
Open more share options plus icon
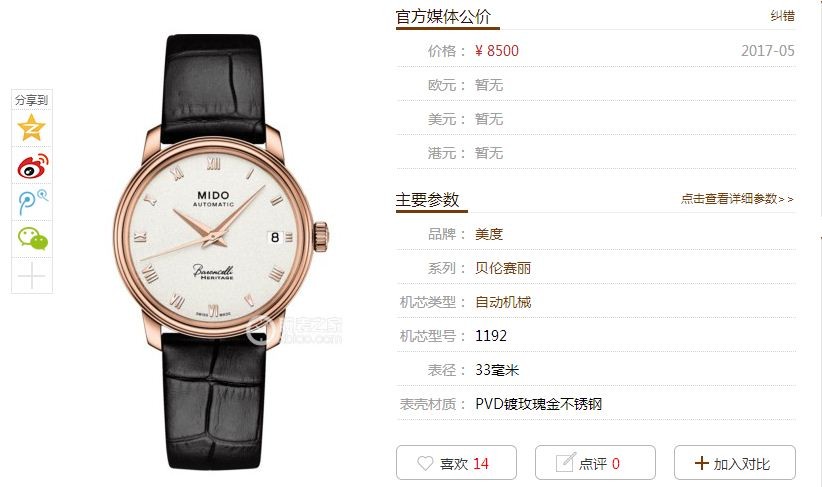tap(31, 276)
